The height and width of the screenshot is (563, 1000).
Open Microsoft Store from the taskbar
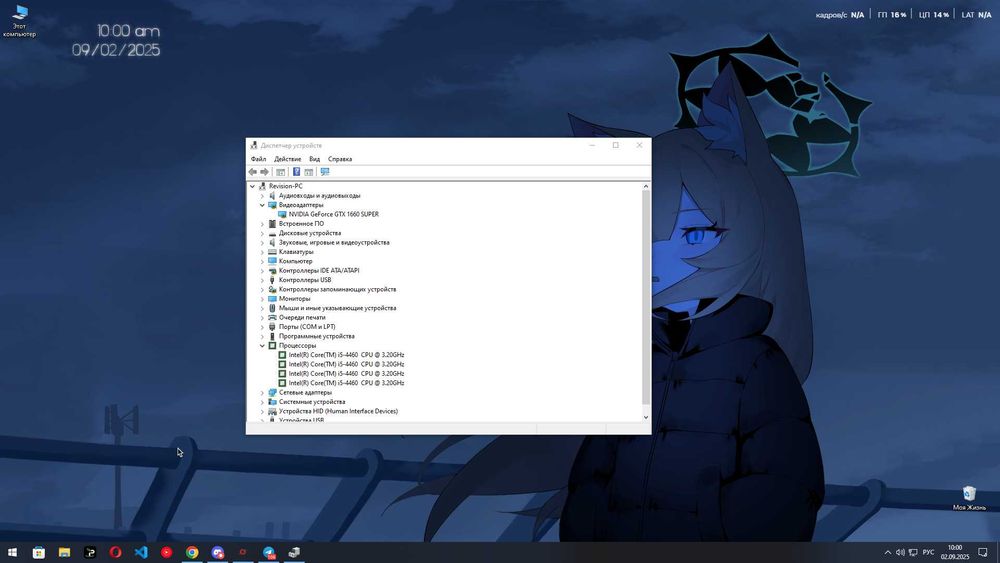(39, 552)
